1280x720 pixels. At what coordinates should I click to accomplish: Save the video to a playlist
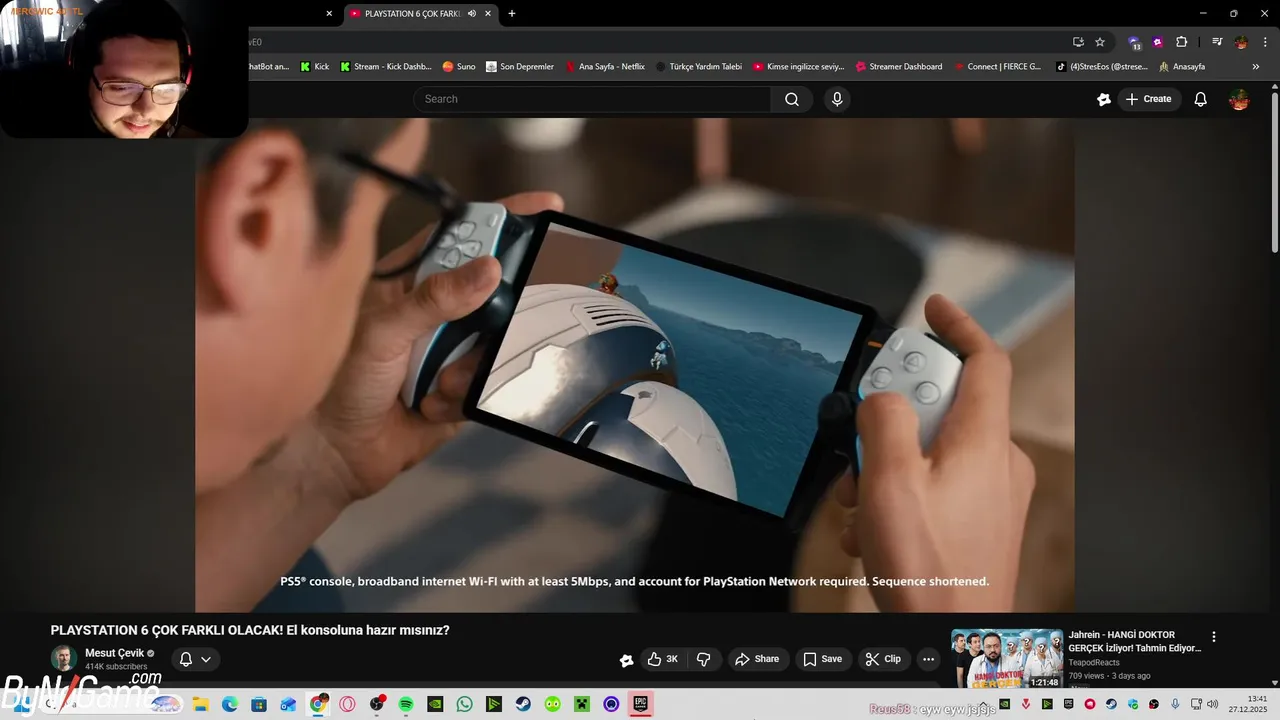click(x=823, y=659)
